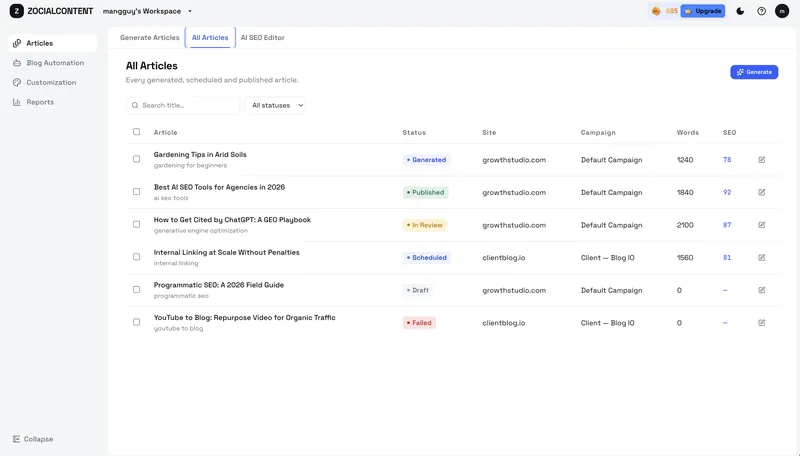Screen dimensions: 800x456
Task: Open YouTube to Blog: Repurpose Video title
Action: pos(244,318)
